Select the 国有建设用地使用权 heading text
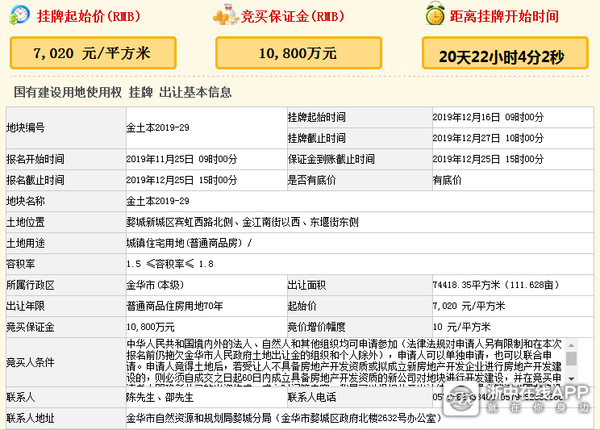The image size is (600, 430). point(67,94)
